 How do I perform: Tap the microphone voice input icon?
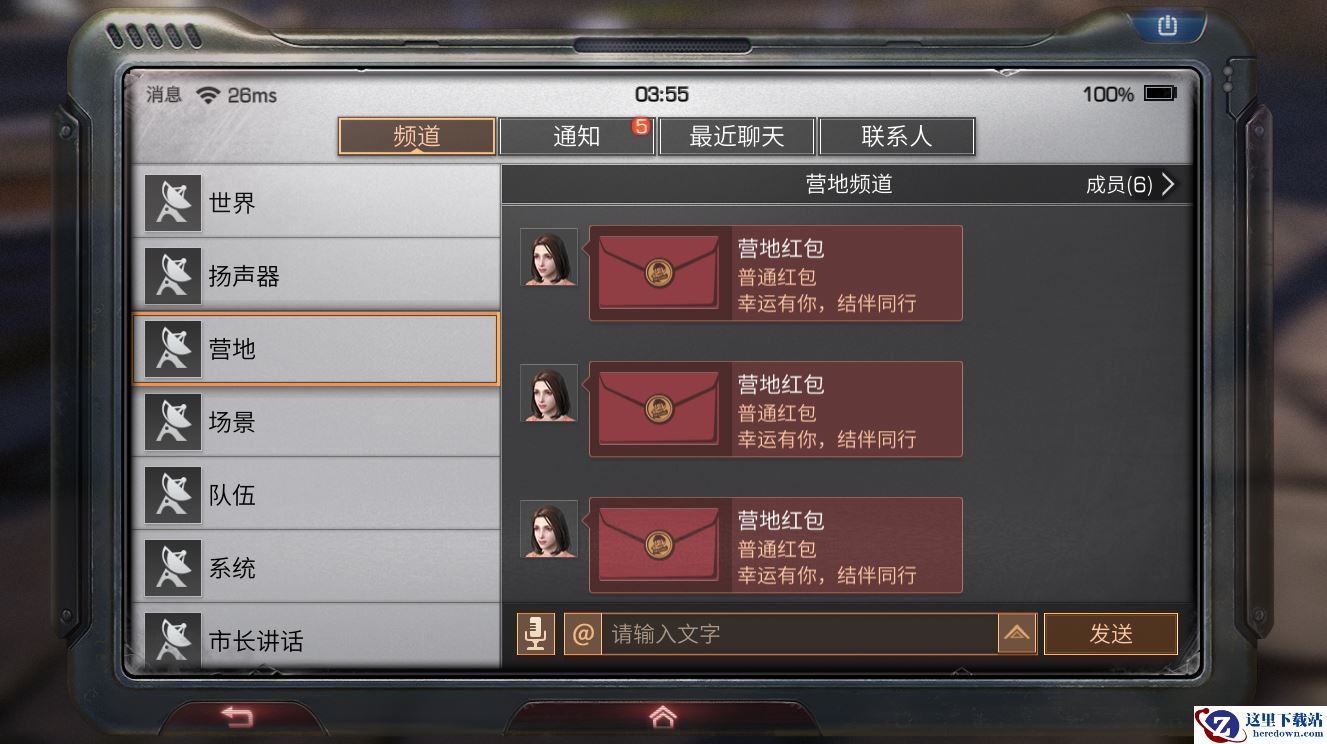click(536, 634)
